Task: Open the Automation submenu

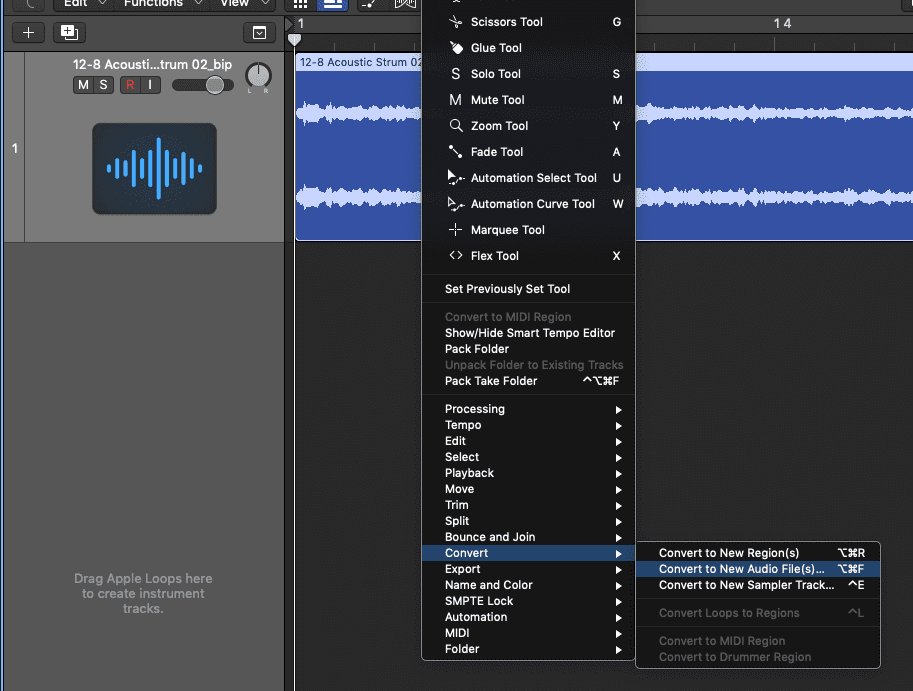Action: coord(528,617)
